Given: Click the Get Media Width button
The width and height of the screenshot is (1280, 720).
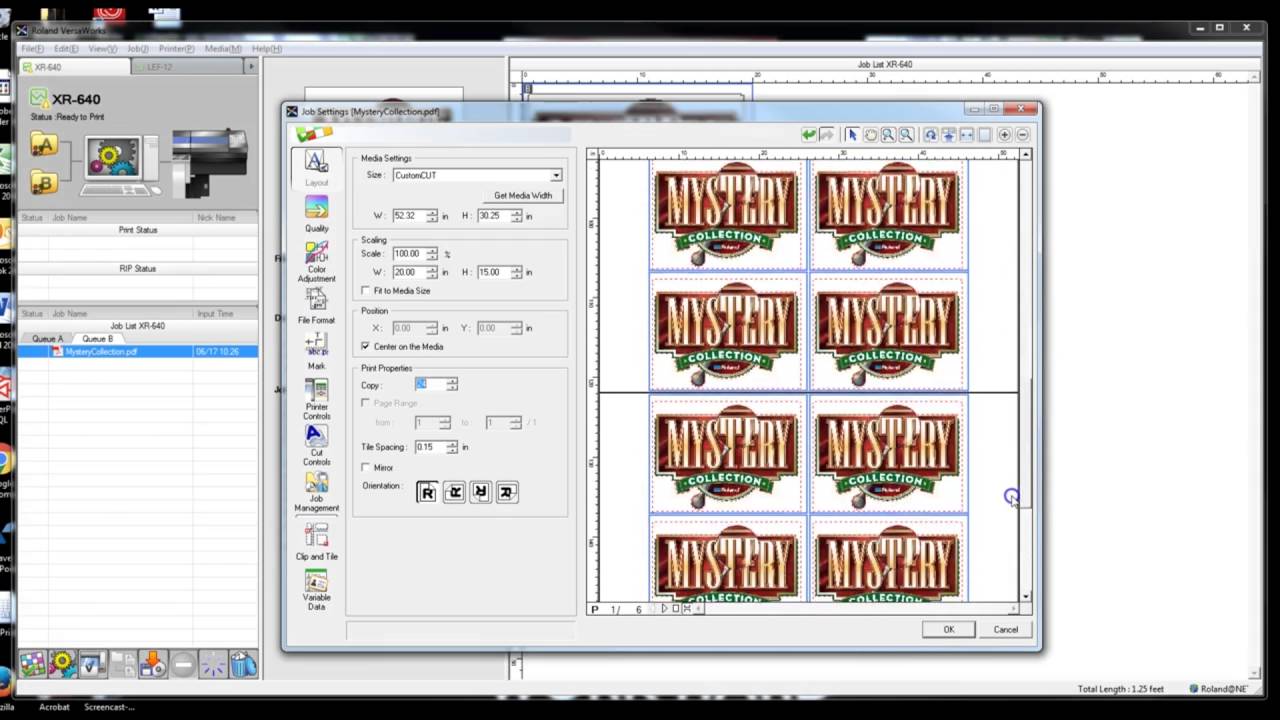Looking at the screenshot, I should click(x=523, y=196).
